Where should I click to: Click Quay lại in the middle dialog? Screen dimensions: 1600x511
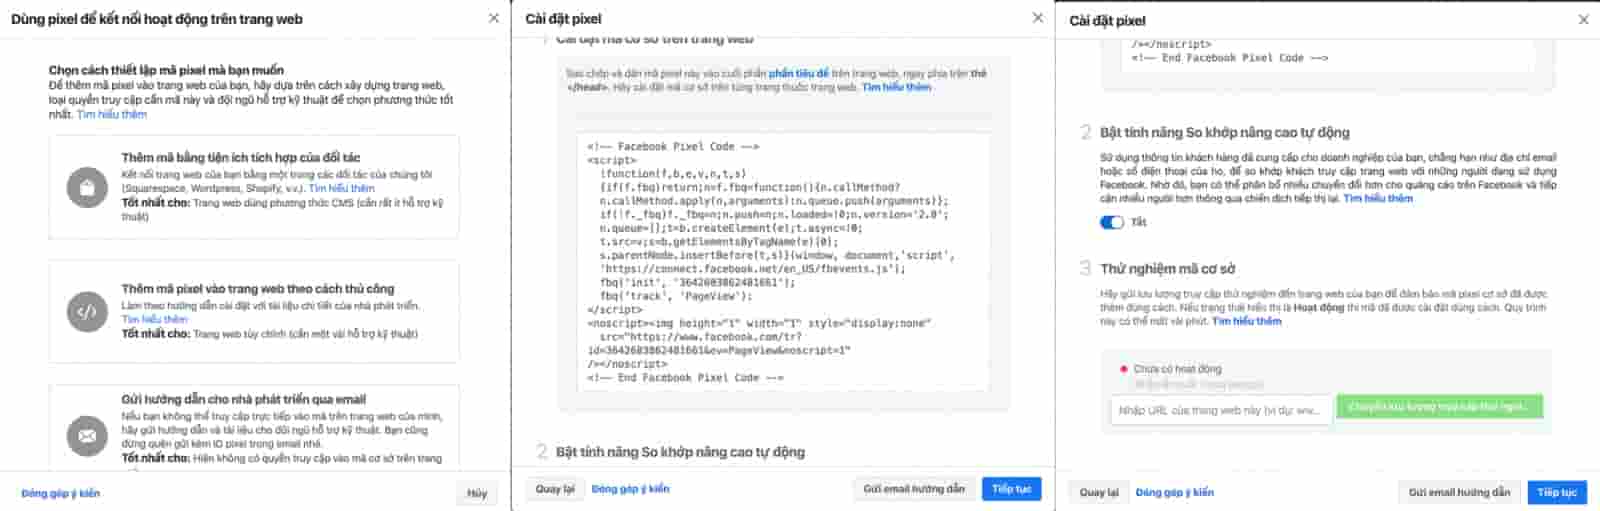pyautogui.click(x=555, y=489)
